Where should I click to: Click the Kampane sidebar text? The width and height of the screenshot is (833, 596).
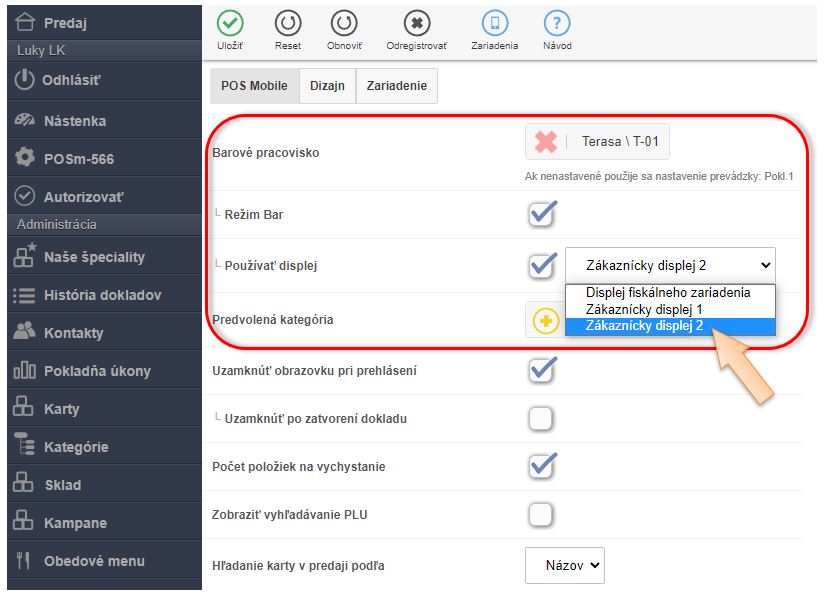75,523
